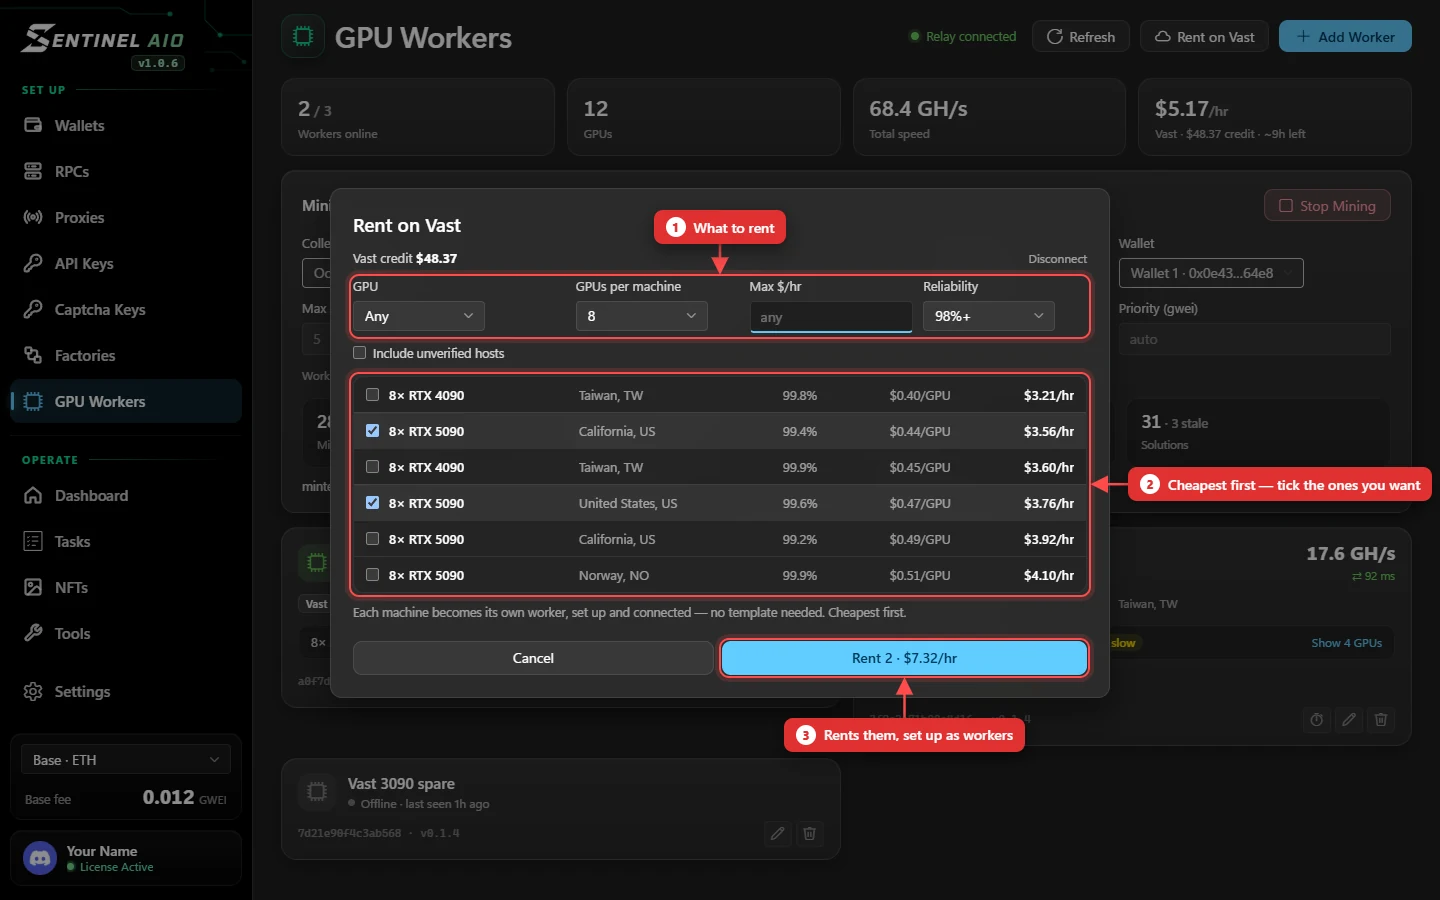The width and height of the screenshot is (1440, 900).
Task: Click the trash icon on the 17.6 GH/s worker card
Action: coord(1381,720)
